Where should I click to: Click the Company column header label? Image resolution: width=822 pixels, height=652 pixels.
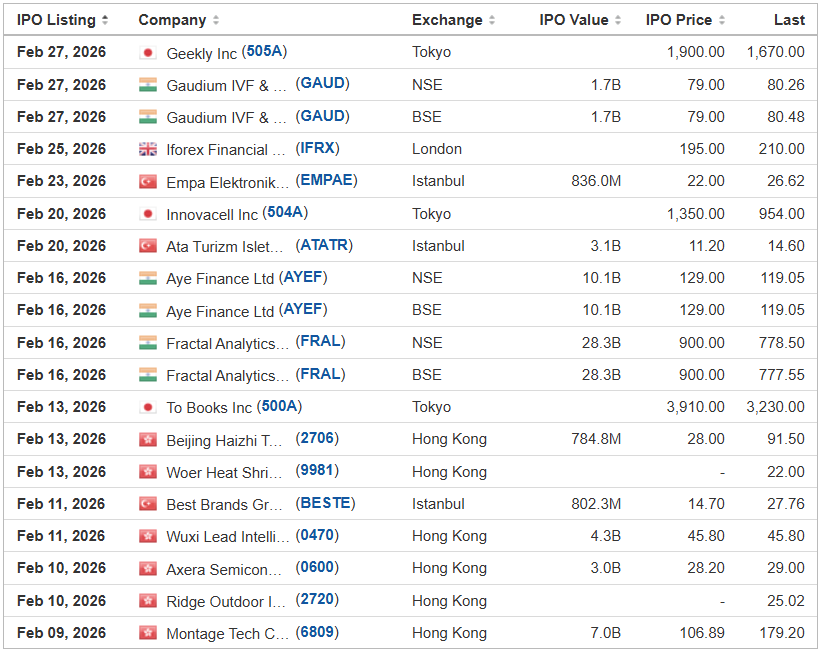pyautogui.click(x=172, y=20)
